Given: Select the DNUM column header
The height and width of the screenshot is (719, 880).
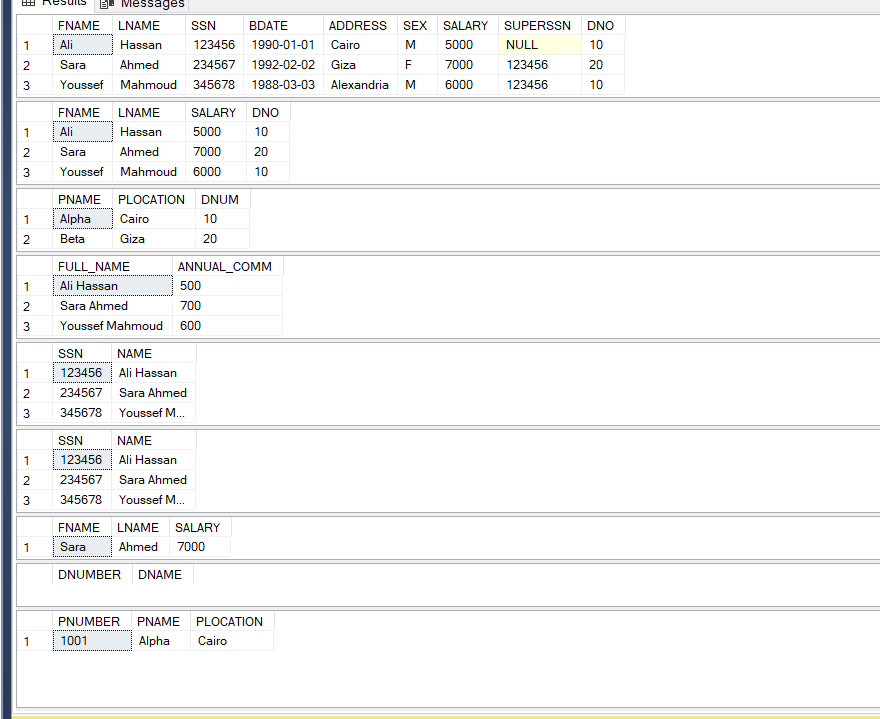Looking at the screenshot, I should [220, 199].
